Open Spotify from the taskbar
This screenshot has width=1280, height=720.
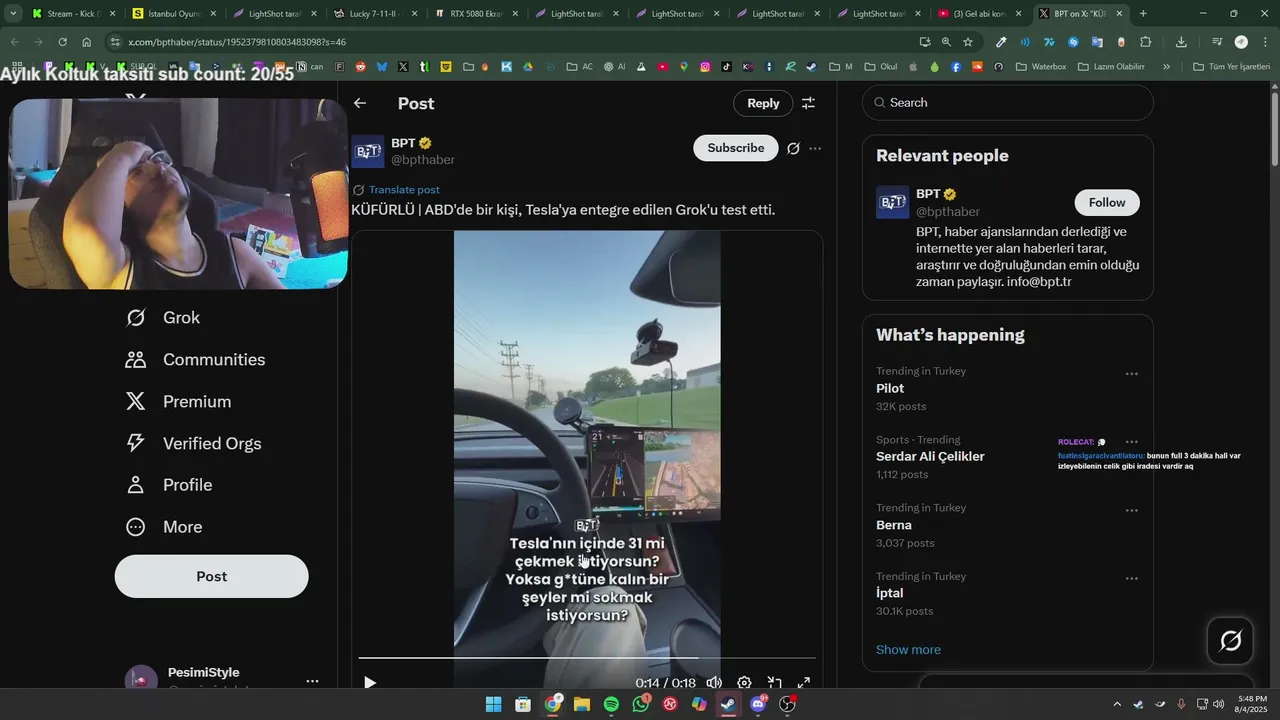point(611,705)
